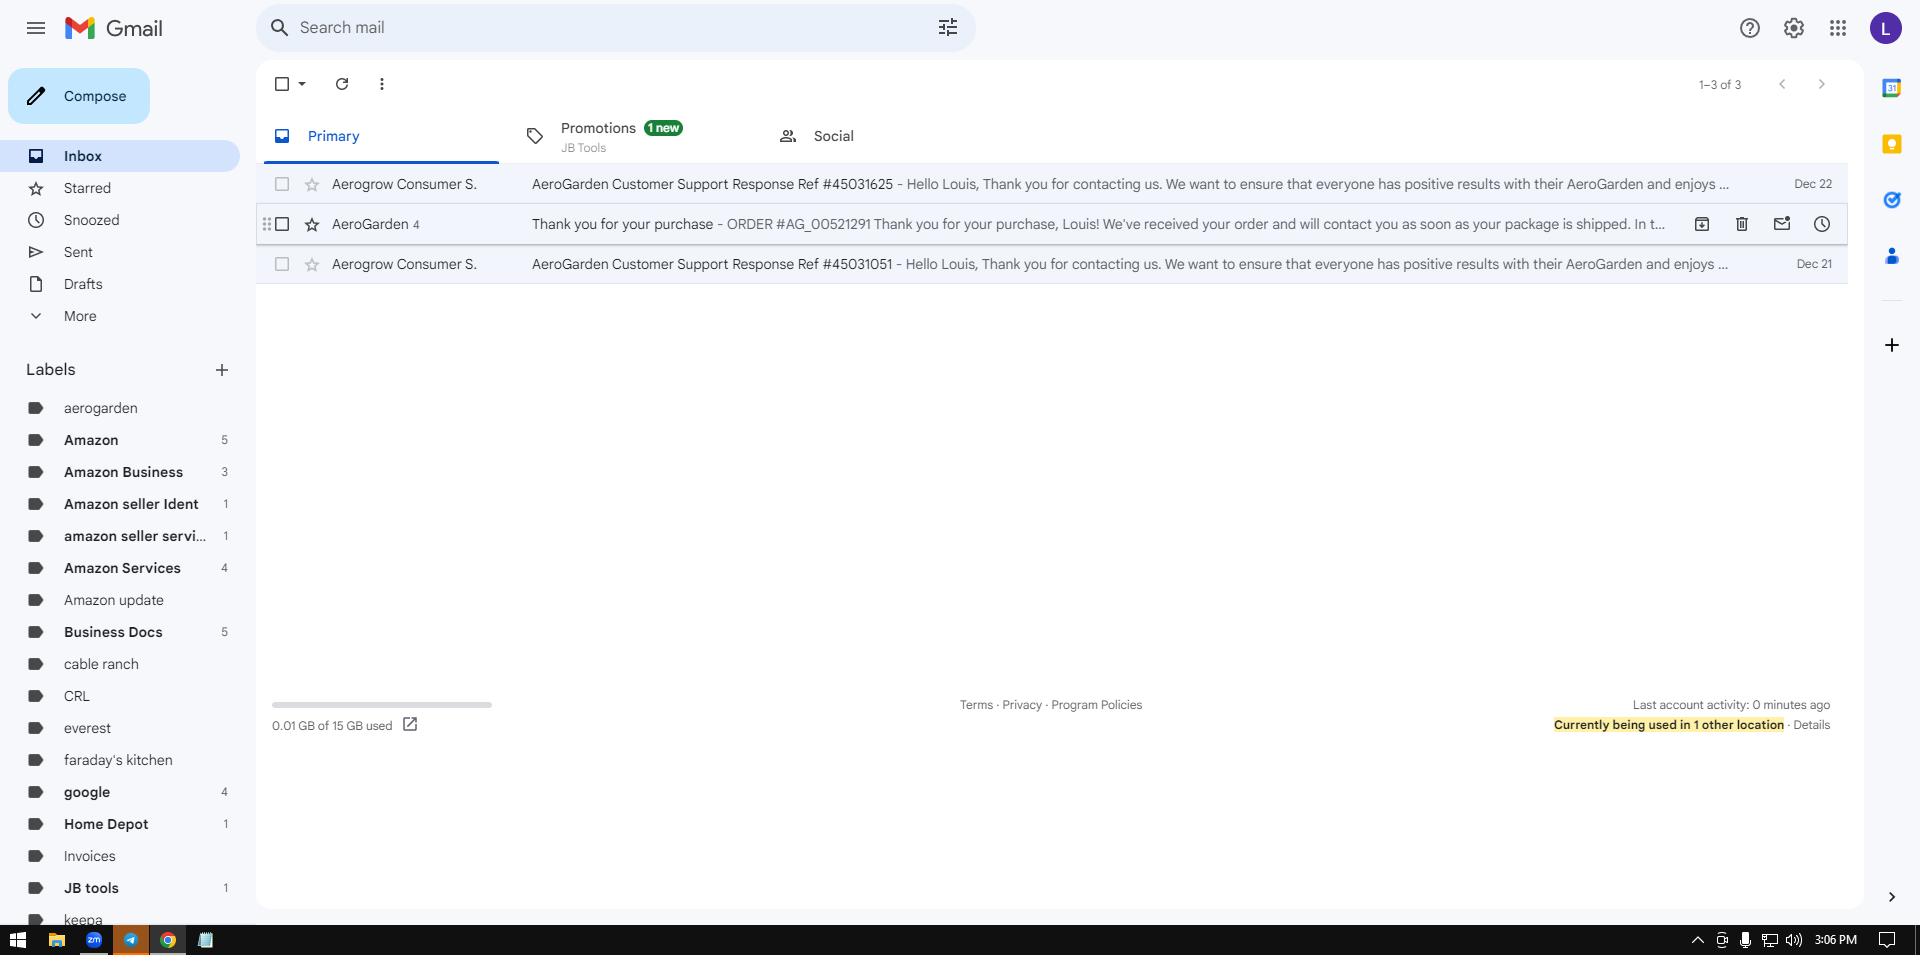
Task: Switch to the Promotions tab
Action: point(633,136)
